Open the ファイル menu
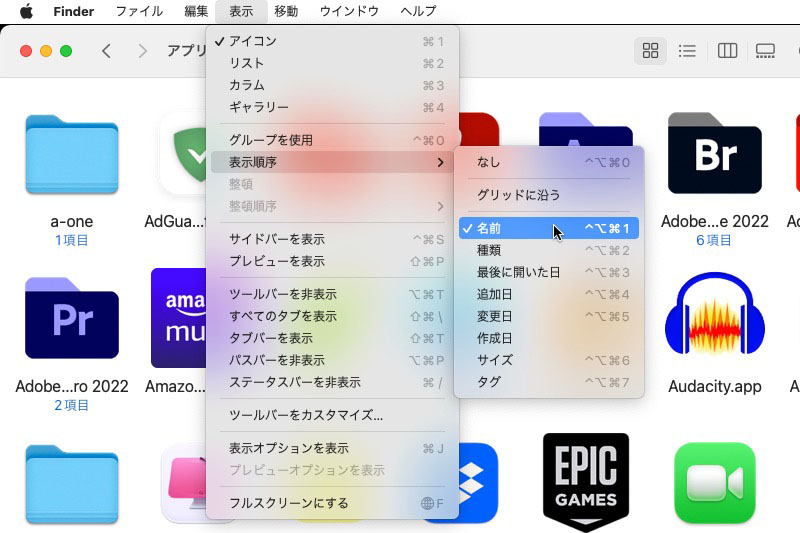 point(139,11)
